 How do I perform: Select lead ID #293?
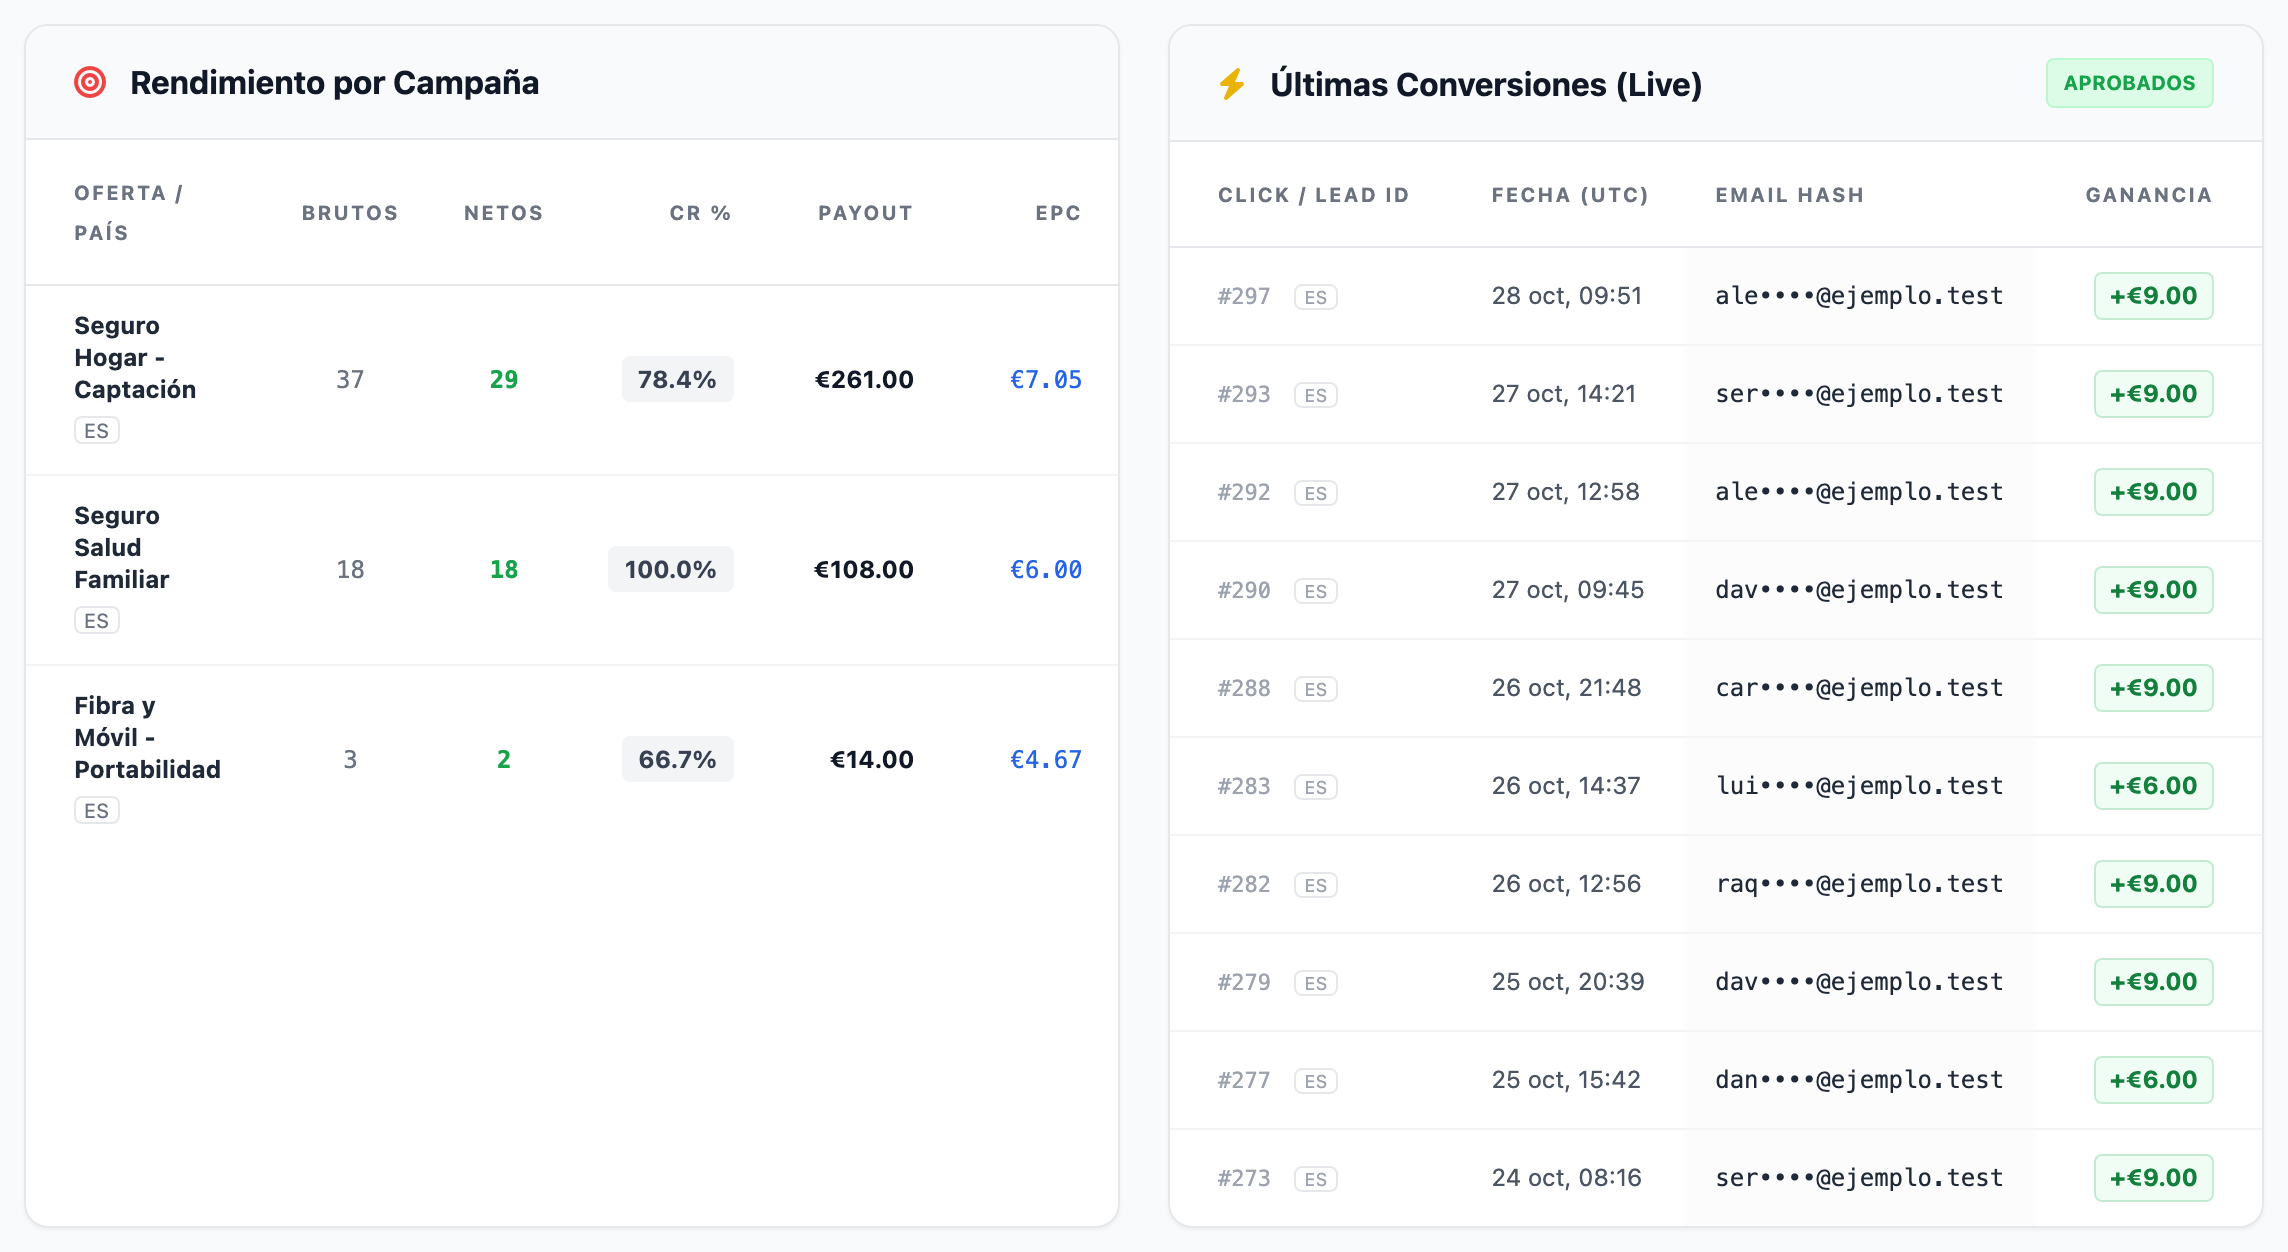[1244, 394]
